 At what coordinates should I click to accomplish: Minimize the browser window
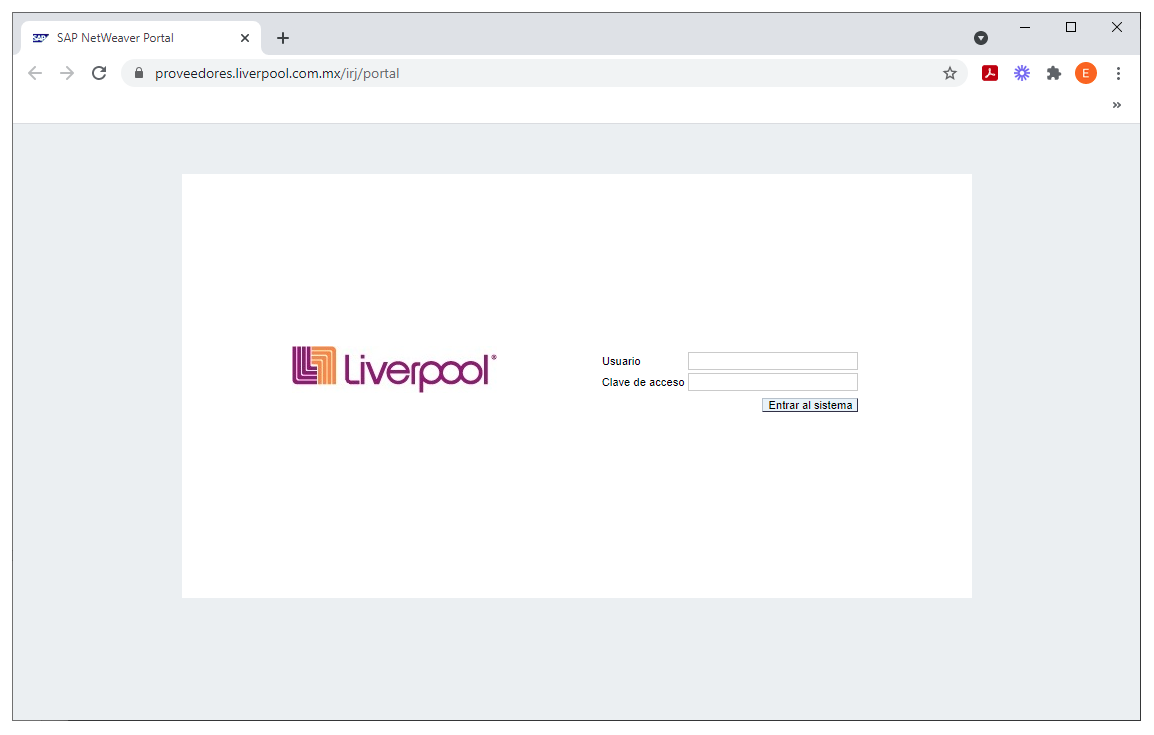(1024, 27)
